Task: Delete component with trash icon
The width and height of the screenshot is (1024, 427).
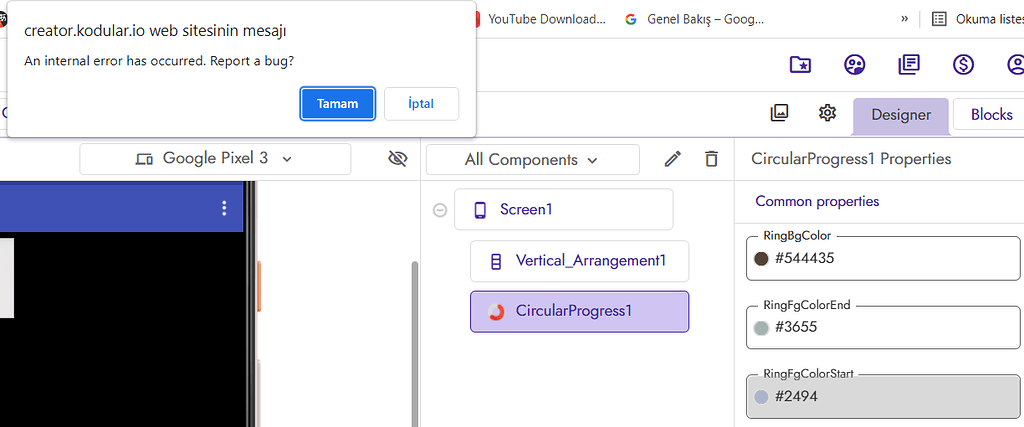Action: click(711, 159)
